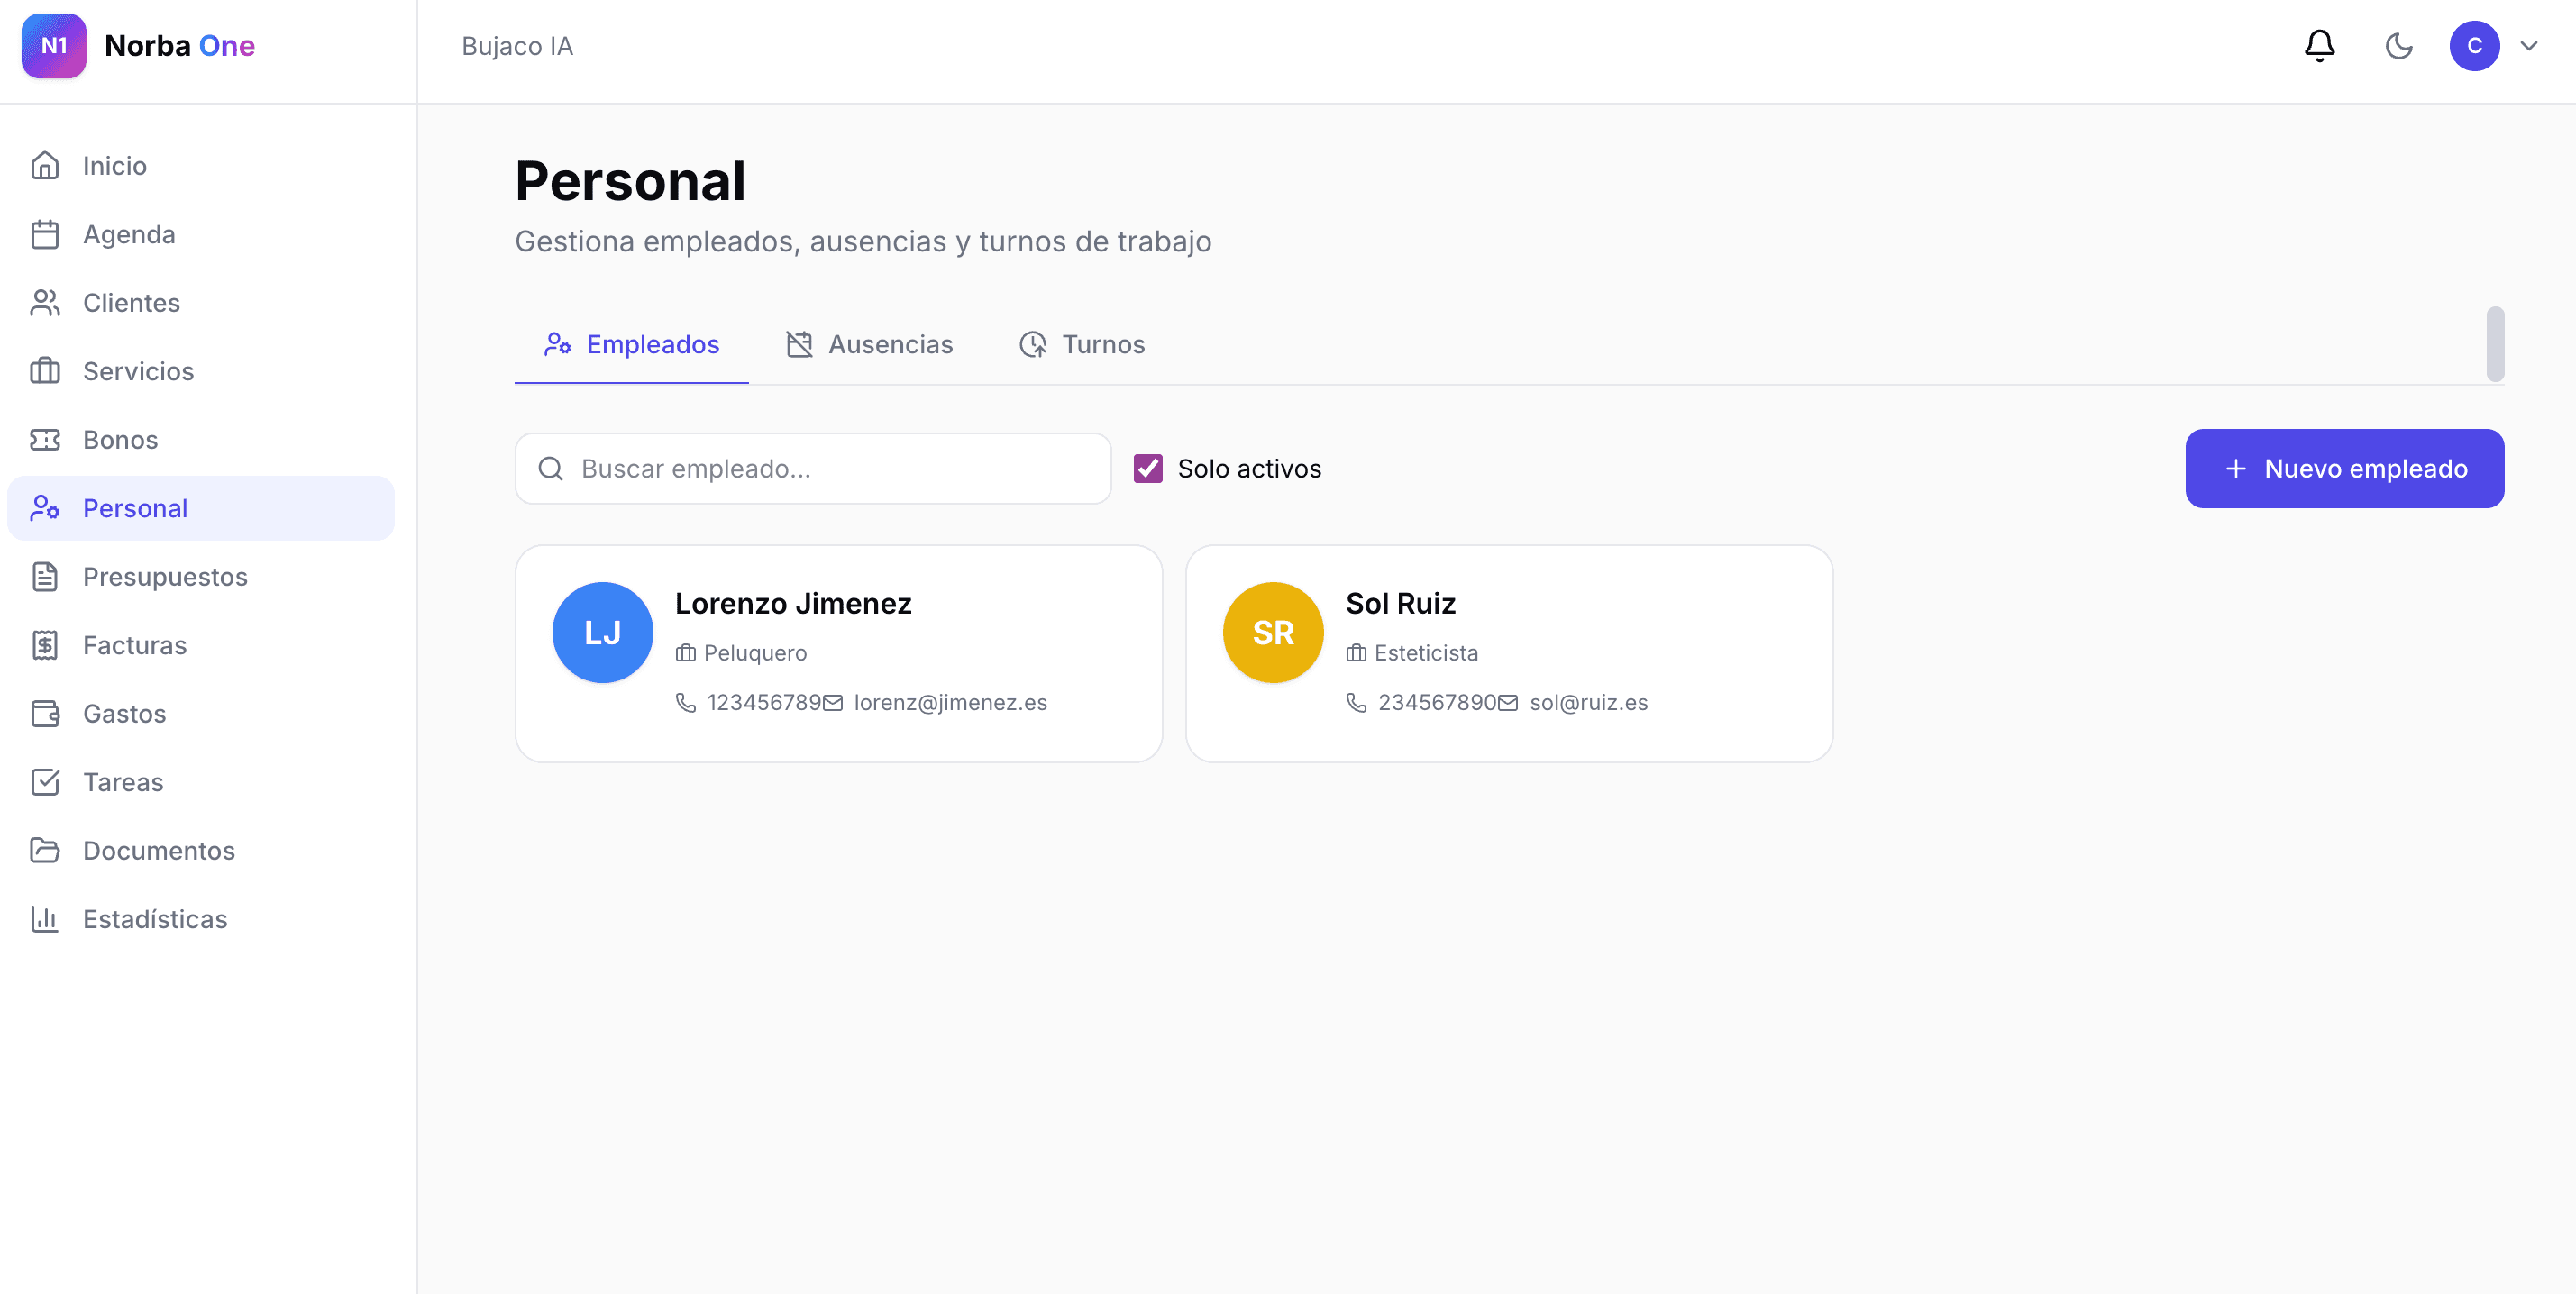
Task: Navigate to Servicios
Action: (201, 371)
